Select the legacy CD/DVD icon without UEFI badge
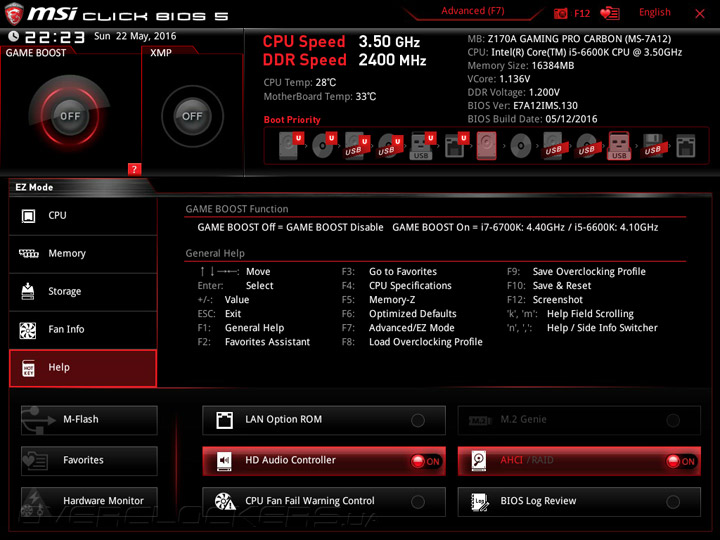 tap(521, 146)
